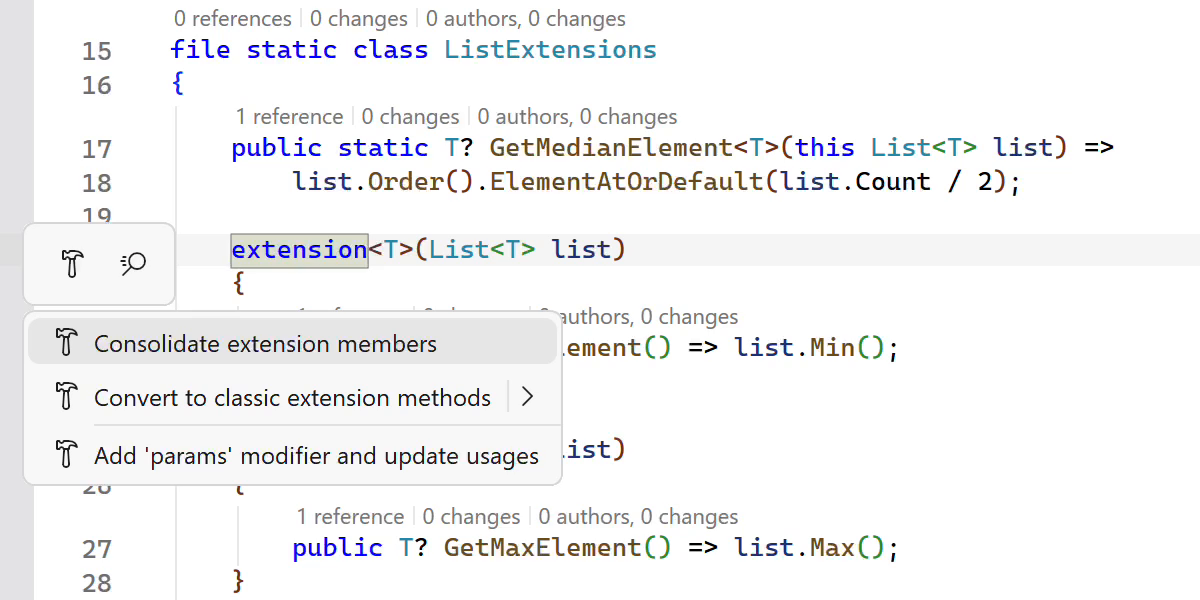This screenshot has height=600, width=1200.
Task: Open '0 references' CodeLens above ListExtensions class
Action: 232,19
